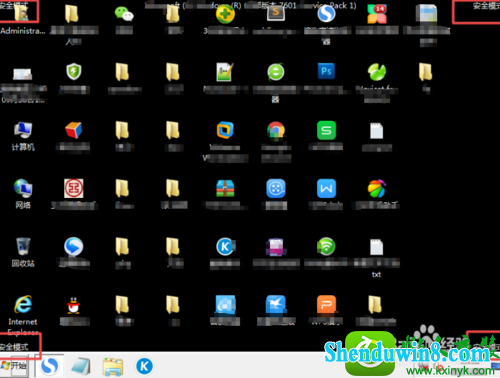Open Kugou K icon on the taskbar
The image size is (500, 378).
[x=144, y=366]
